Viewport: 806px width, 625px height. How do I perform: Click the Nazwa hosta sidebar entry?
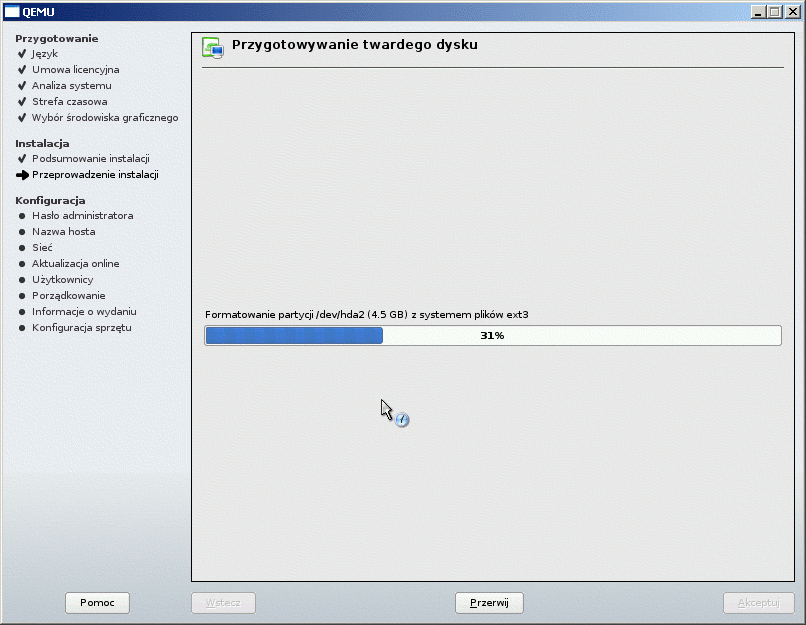63,232
